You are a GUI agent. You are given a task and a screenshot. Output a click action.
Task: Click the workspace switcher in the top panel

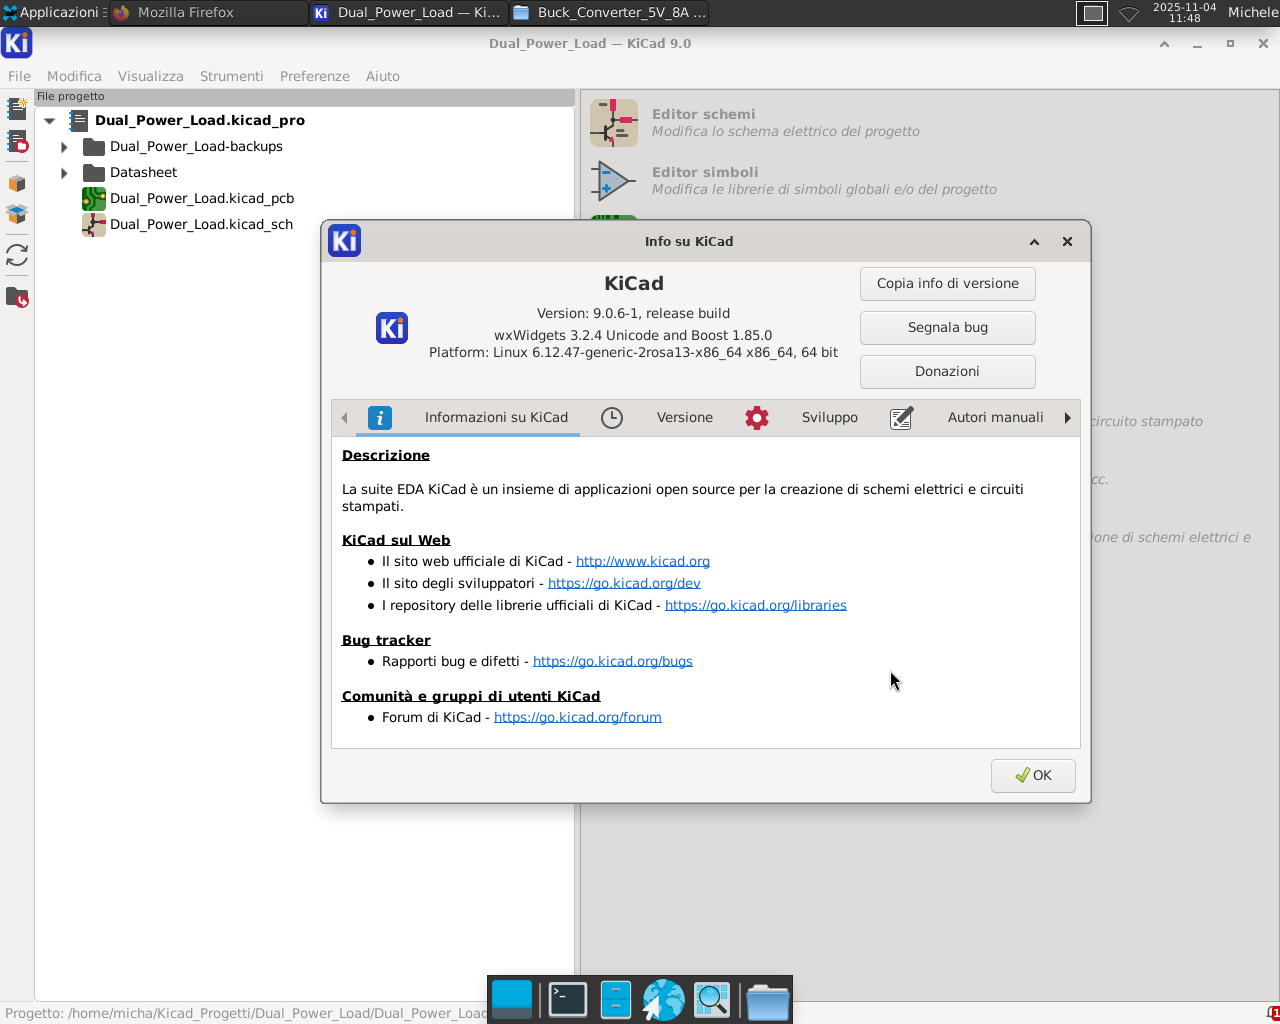(x=1092, y=13)
